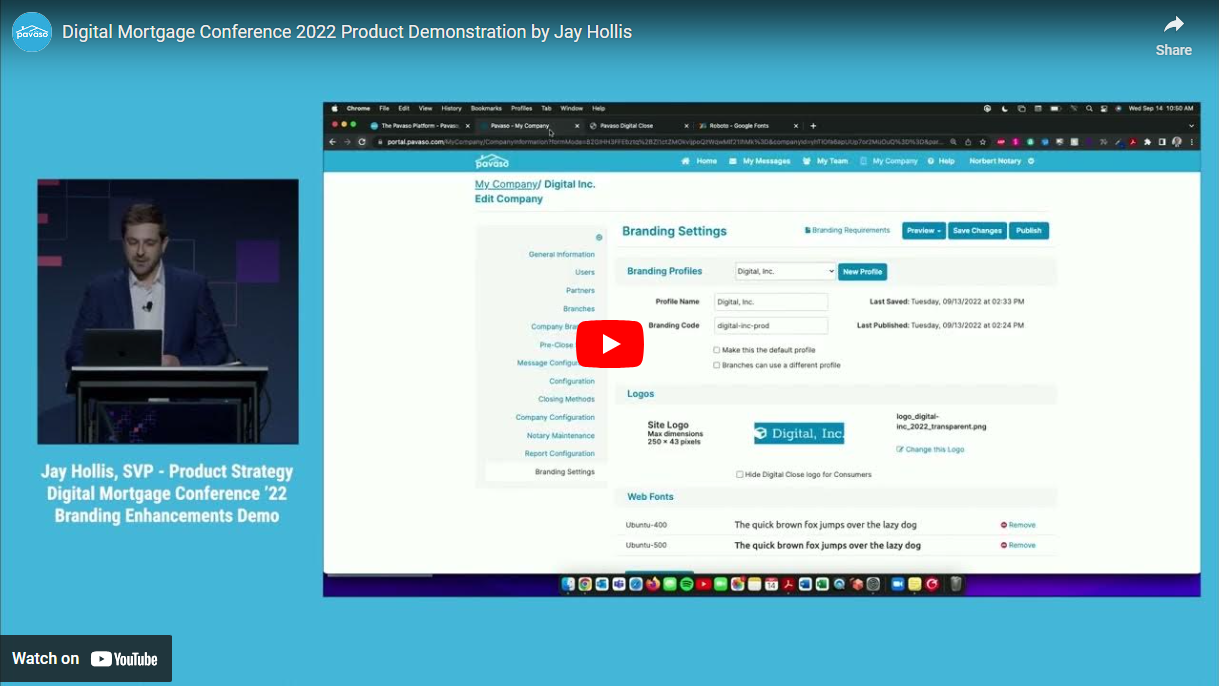1219x686 pixels.
Task: Click the Pavaso logo in the portal header
Action: [x=492, y=161]
